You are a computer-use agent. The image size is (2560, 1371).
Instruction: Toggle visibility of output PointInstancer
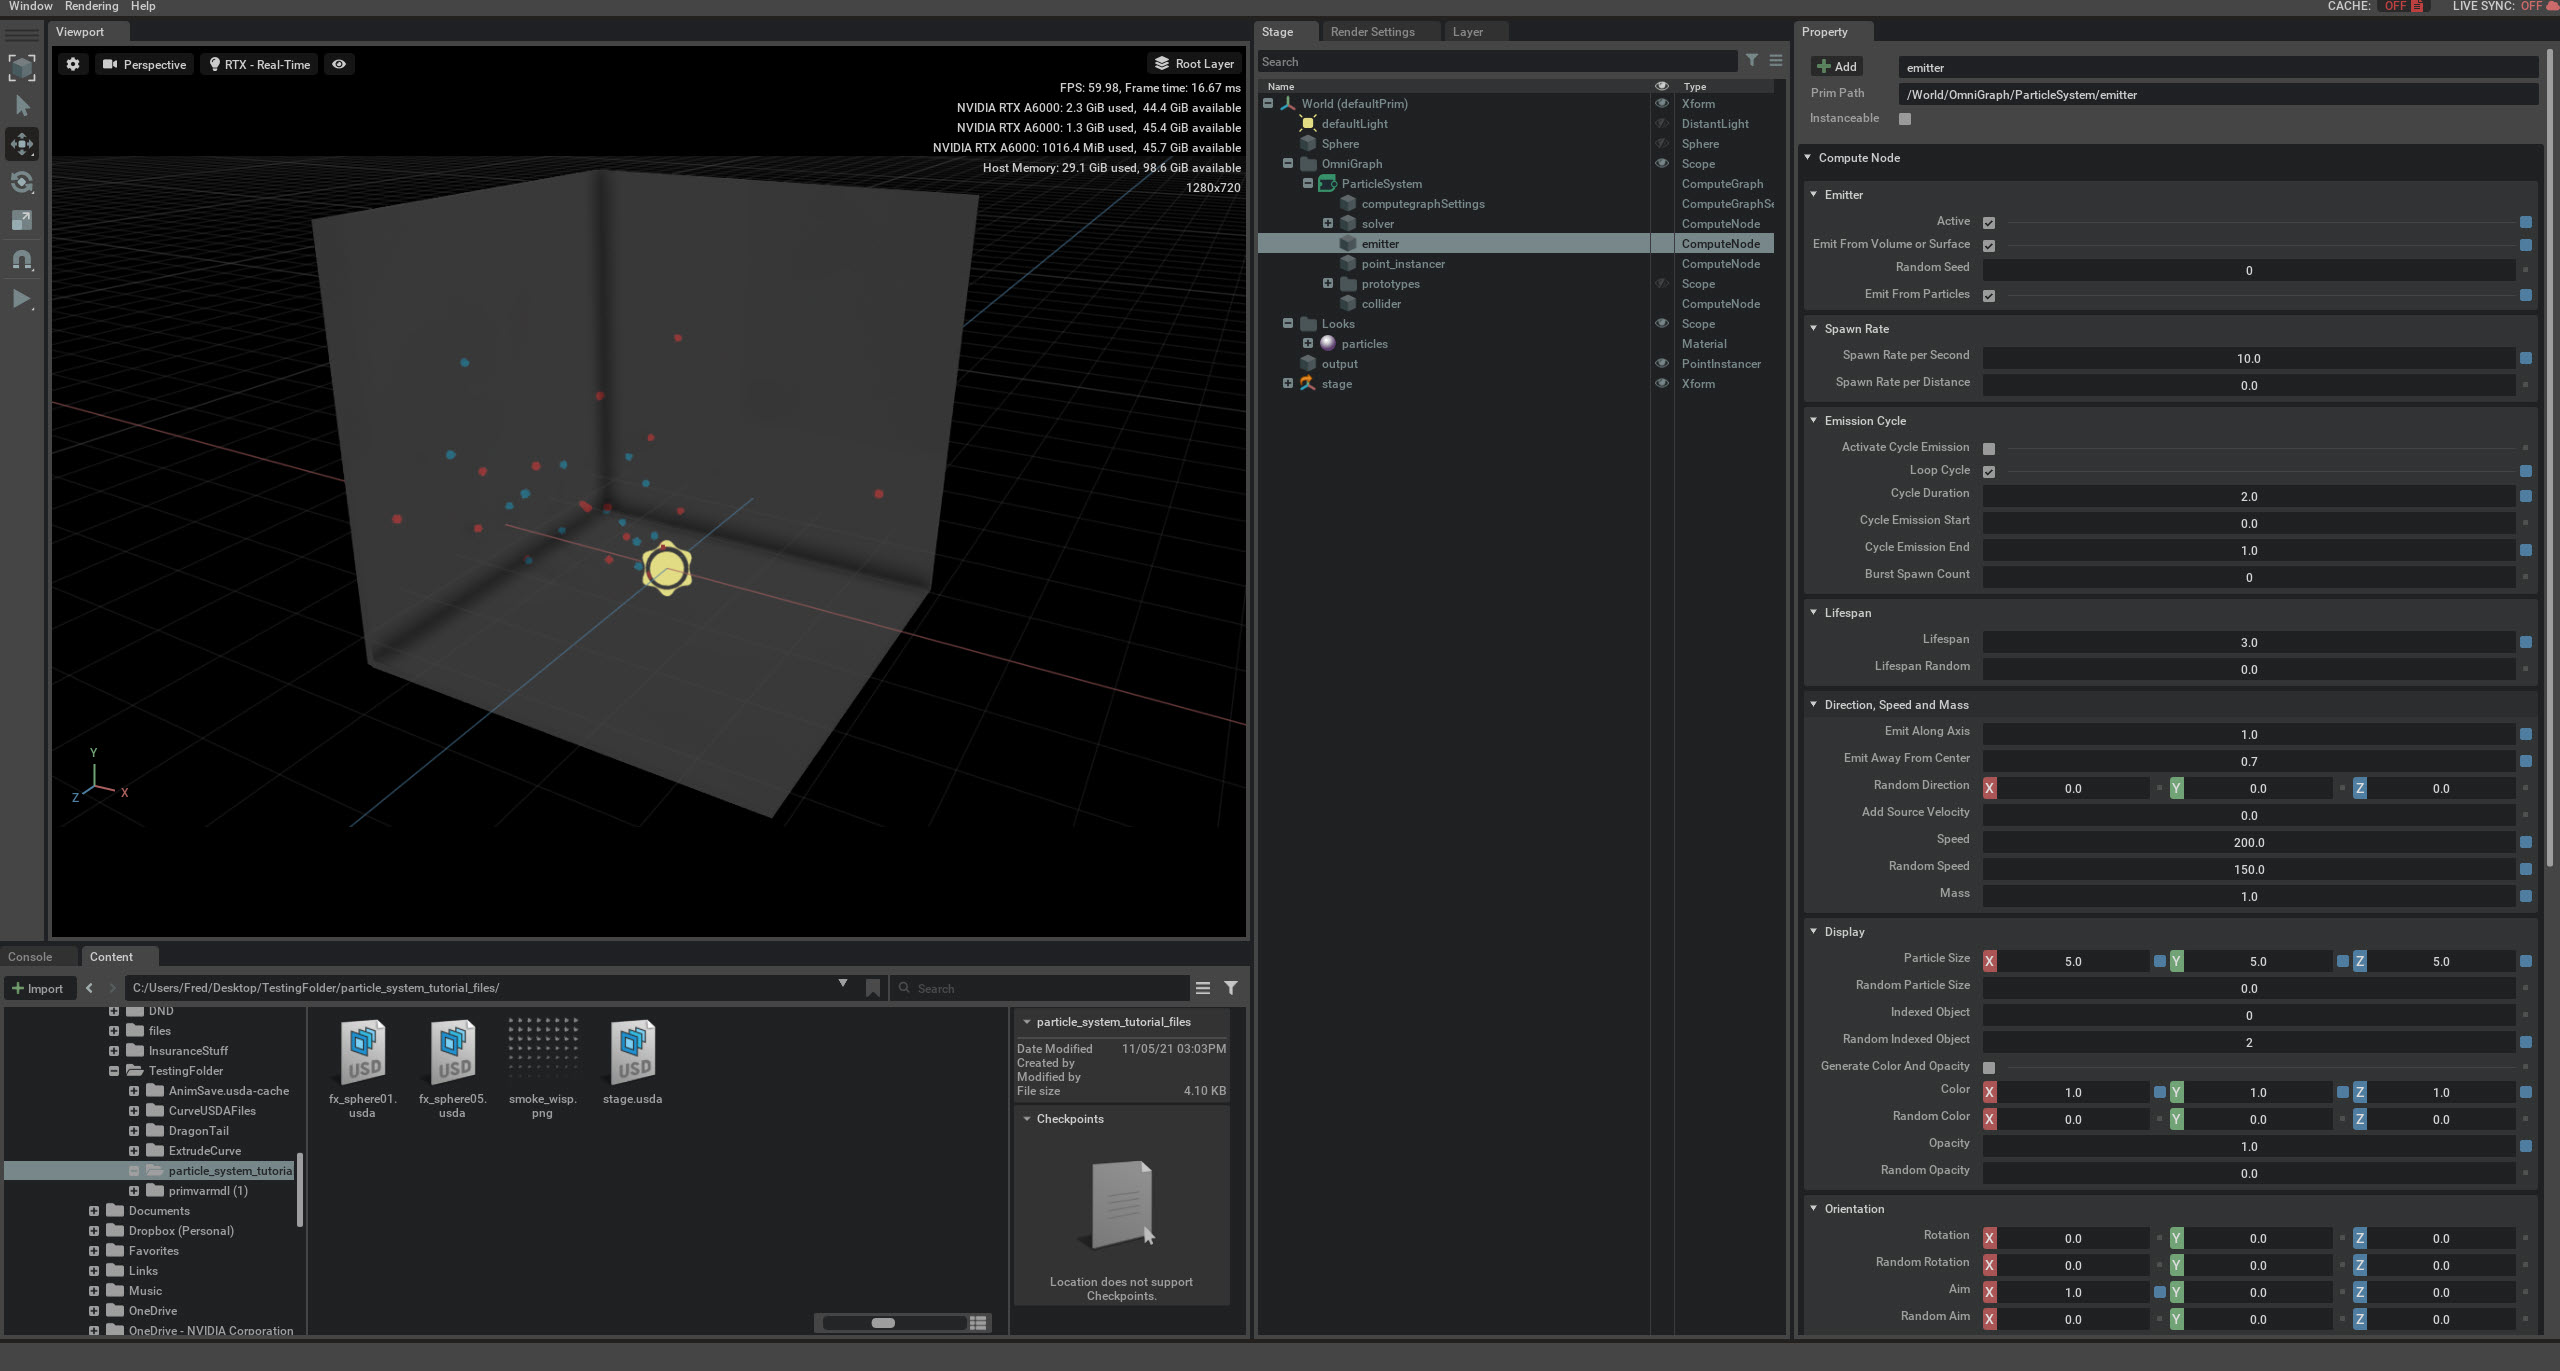(1662, 364)
